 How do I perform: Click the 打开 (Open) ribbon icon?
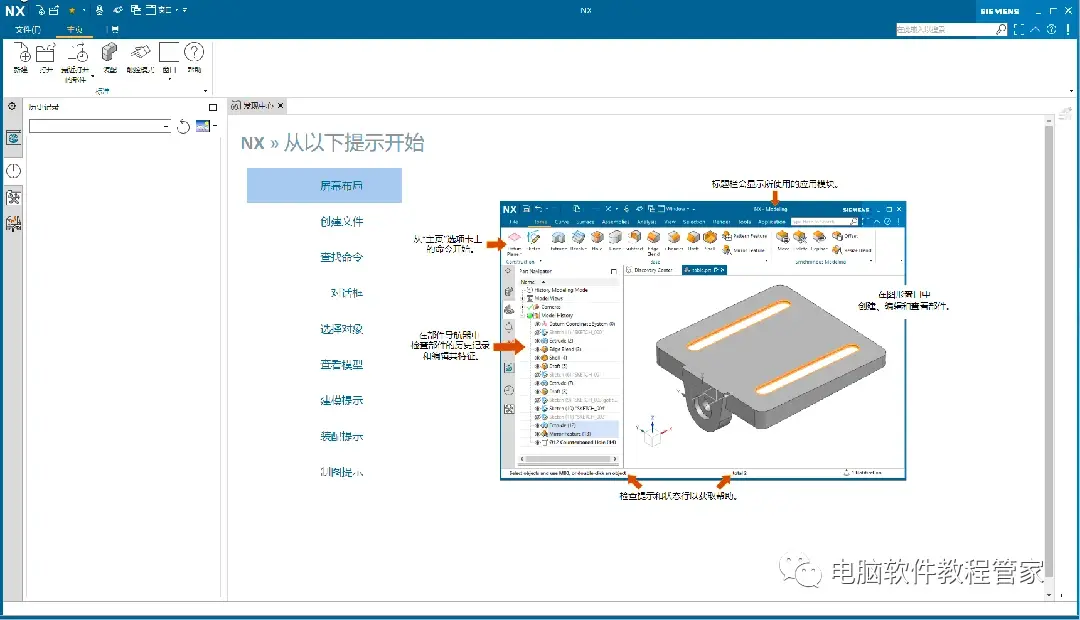(45, 52)
